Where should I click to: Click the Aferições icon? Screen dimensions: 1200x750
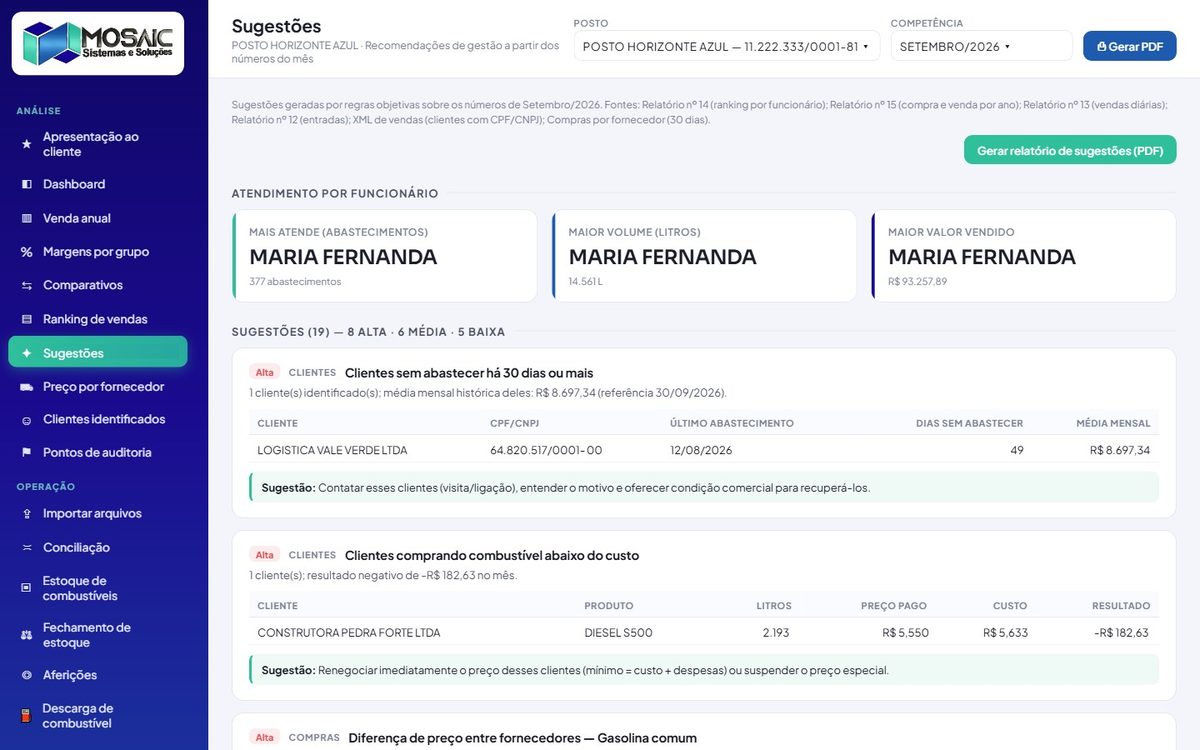click(x=27, y=675)
